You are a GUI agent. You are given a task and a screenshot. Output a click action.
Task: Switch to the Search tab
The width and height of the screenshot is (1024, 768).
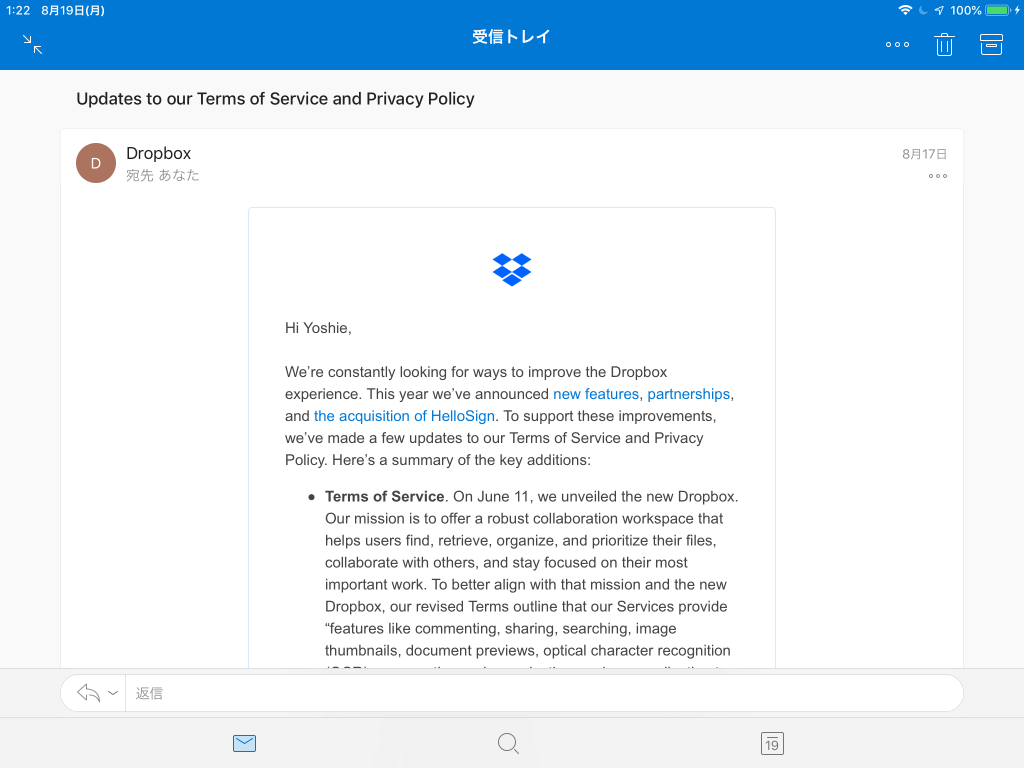508,743
